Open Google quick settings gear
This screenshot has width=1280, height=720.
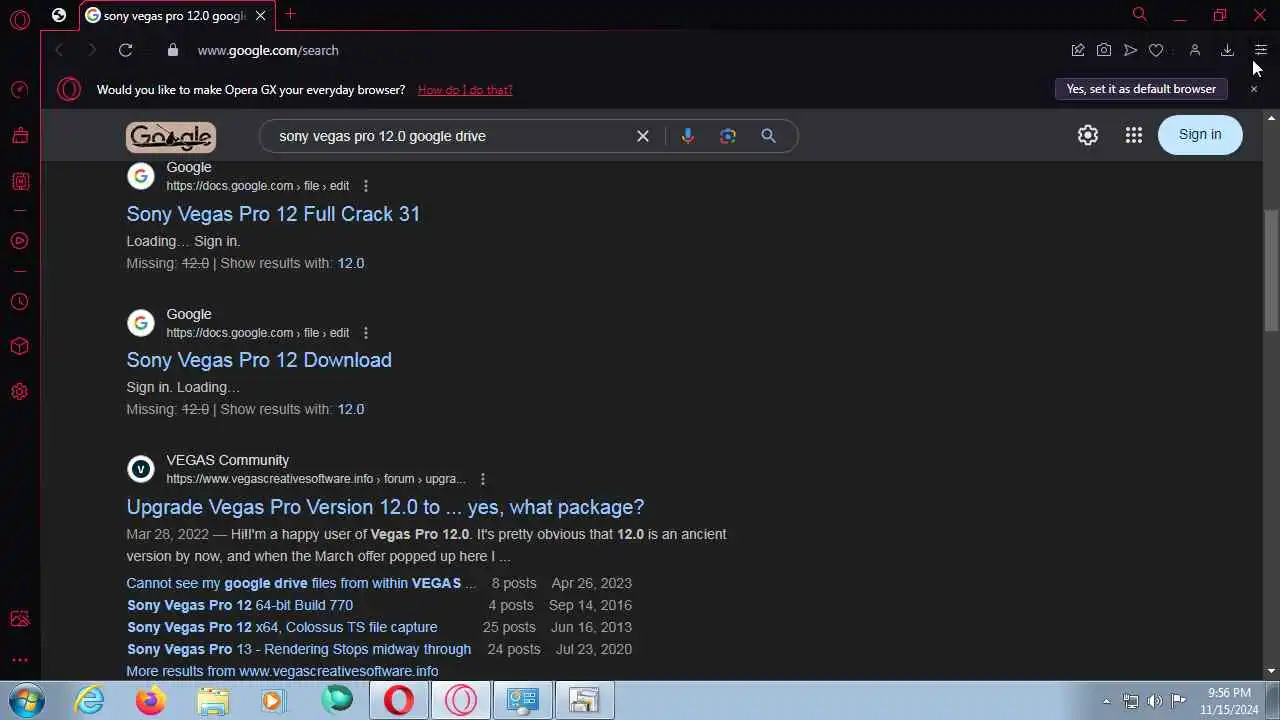click(x=1088, y=135)
